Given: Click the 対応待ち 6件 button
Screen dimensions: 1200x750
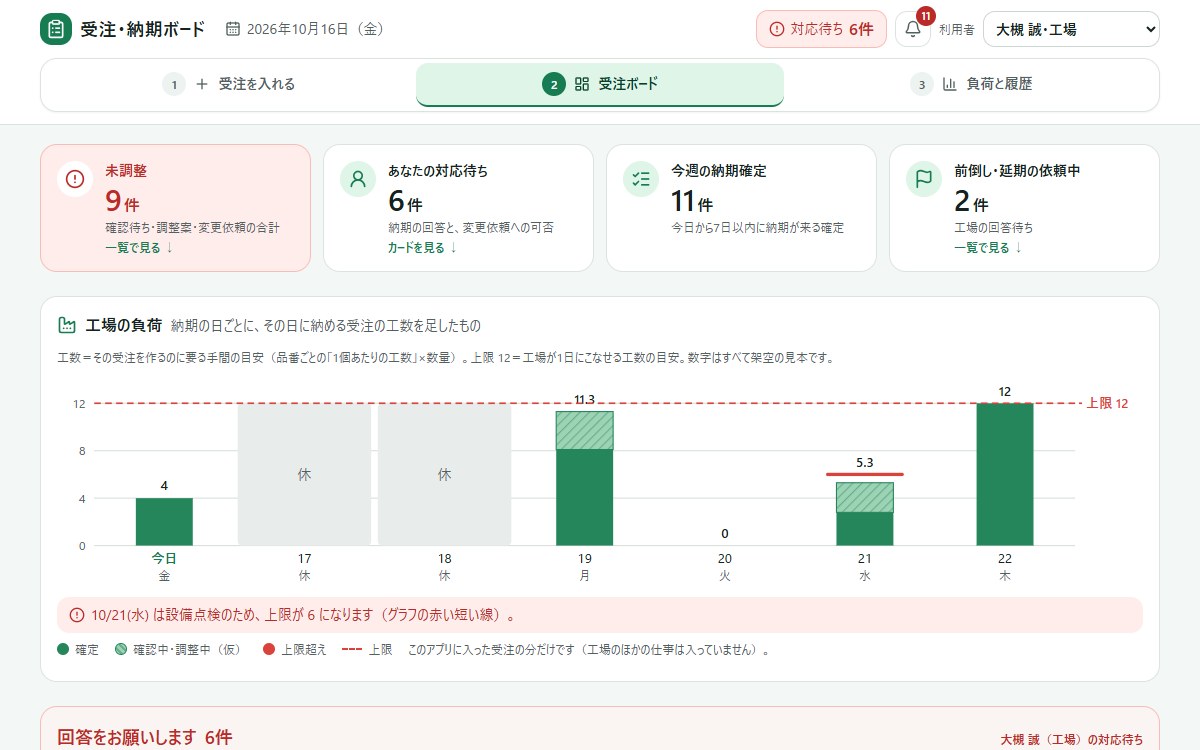Looking at the screenshot, I should [x=821, y=29].
